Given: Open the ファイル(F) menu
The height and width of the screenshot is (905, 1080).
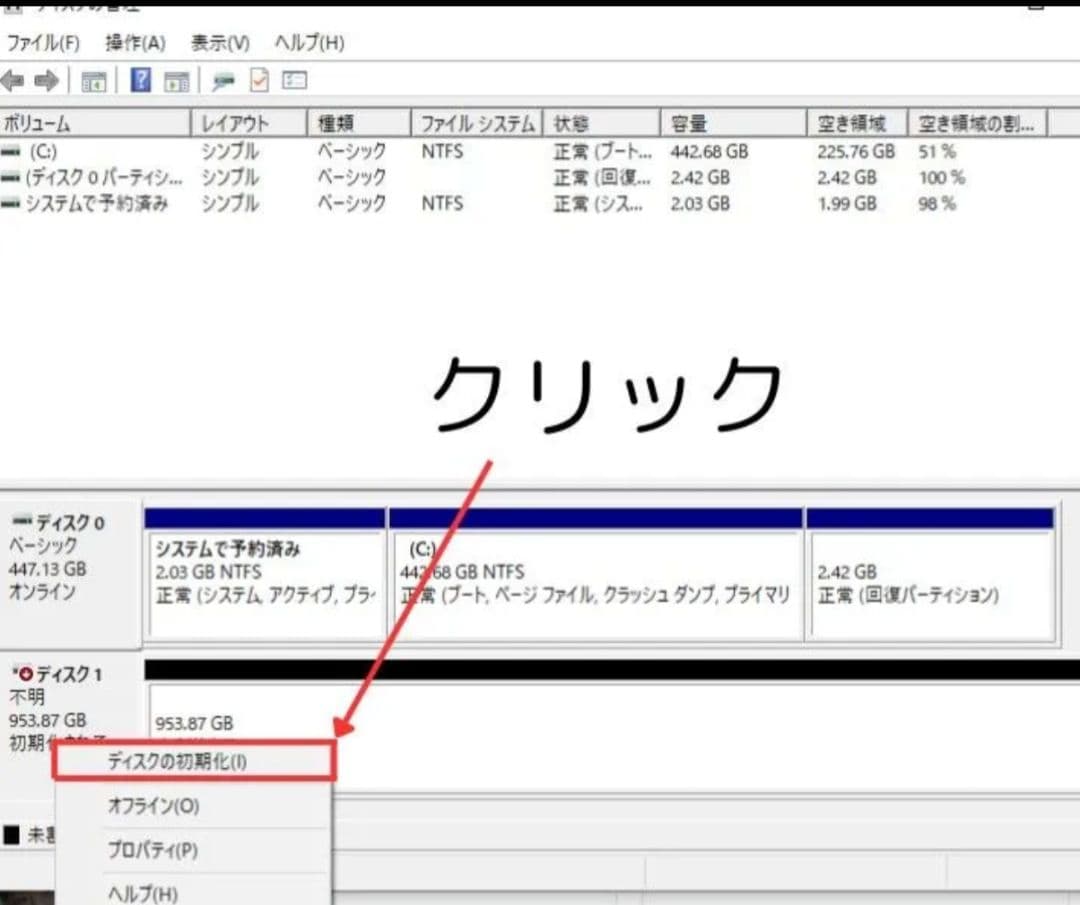Looking at the screenshot, I should [43, 43].
